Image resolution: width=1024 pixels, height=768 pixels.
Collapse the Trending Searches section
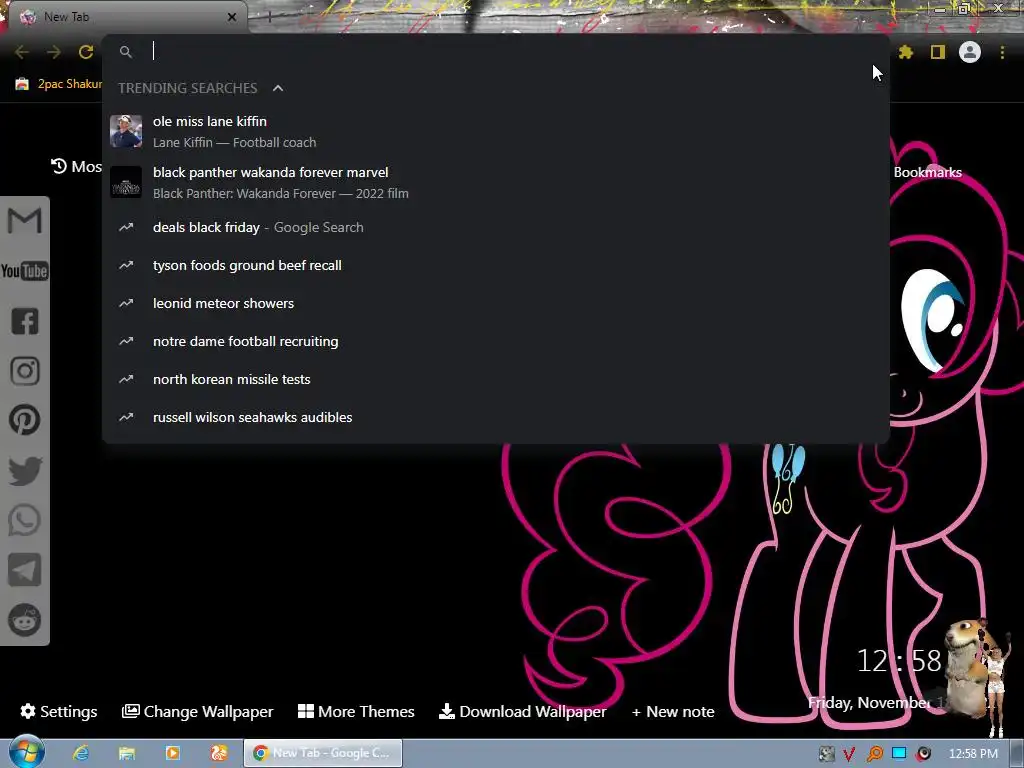pyautogui.click(x=278, y=88)
